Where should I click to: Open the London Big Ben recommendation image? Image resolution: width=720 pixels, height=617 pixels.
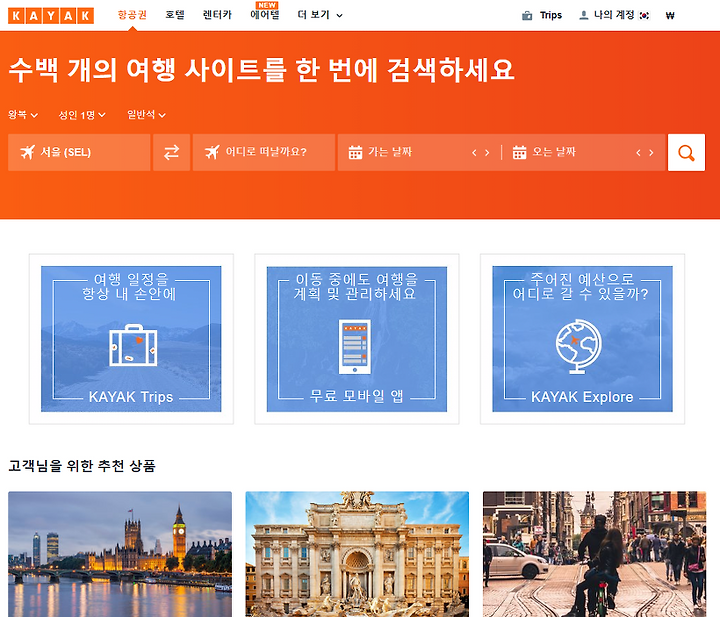[x=120, y=554]
